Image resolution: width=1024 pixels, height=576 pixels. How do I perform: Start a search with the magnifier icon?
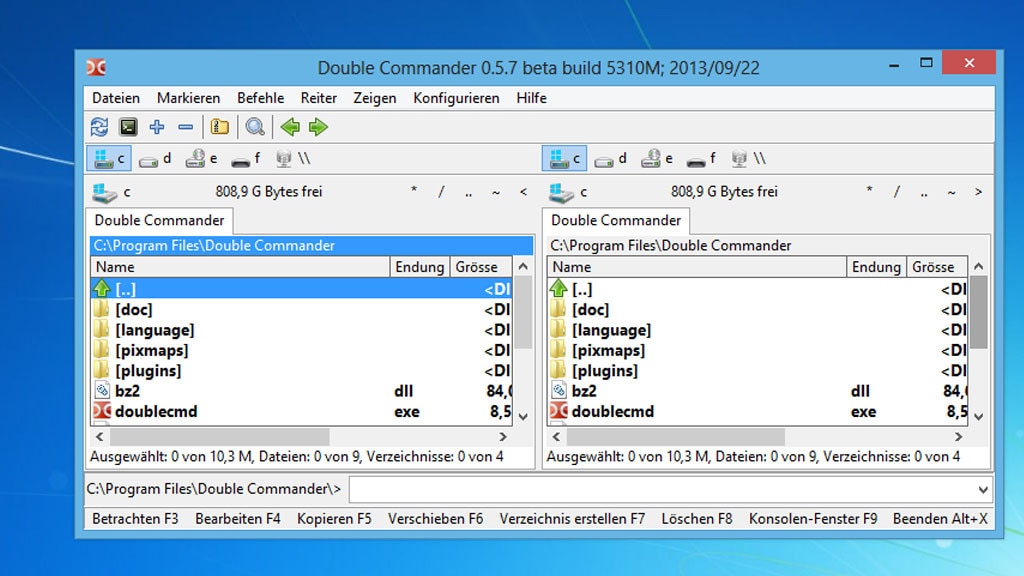[254, 127]
